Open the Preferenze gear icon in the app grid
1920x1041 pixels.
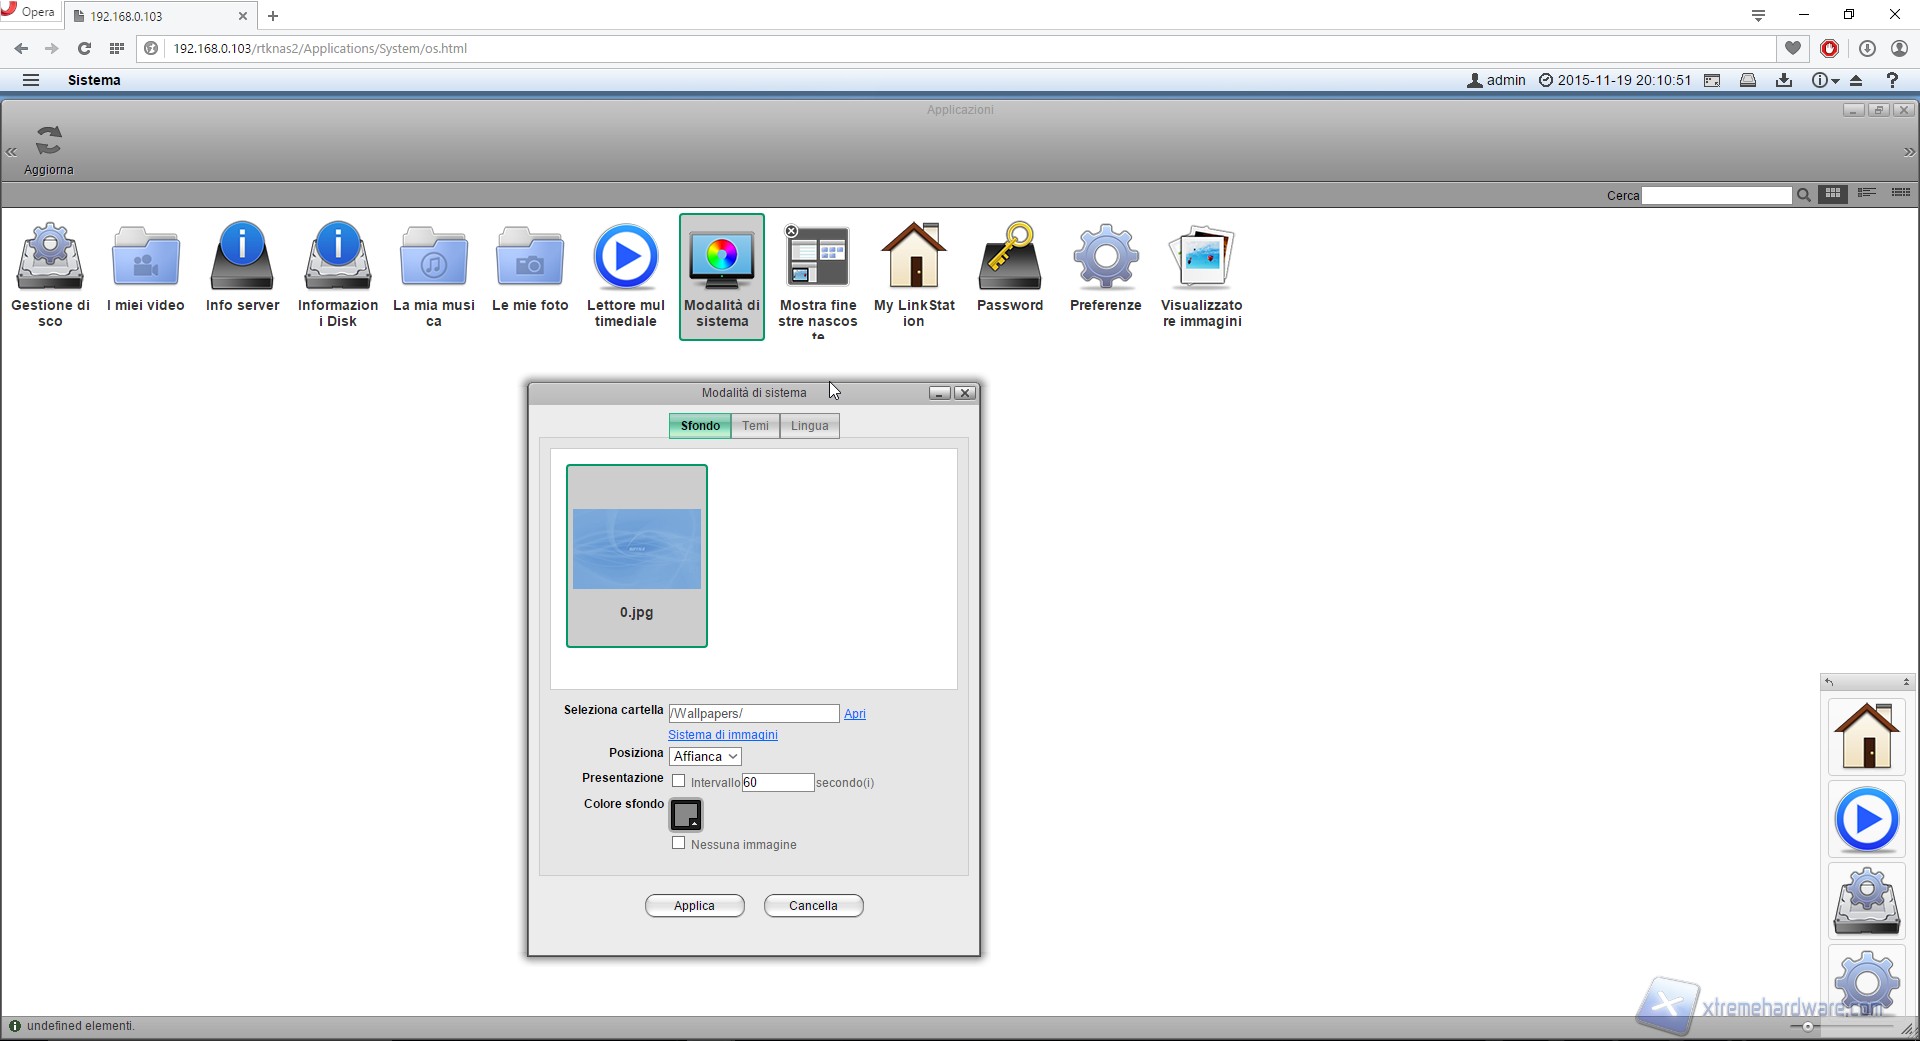coord(1105,257)
